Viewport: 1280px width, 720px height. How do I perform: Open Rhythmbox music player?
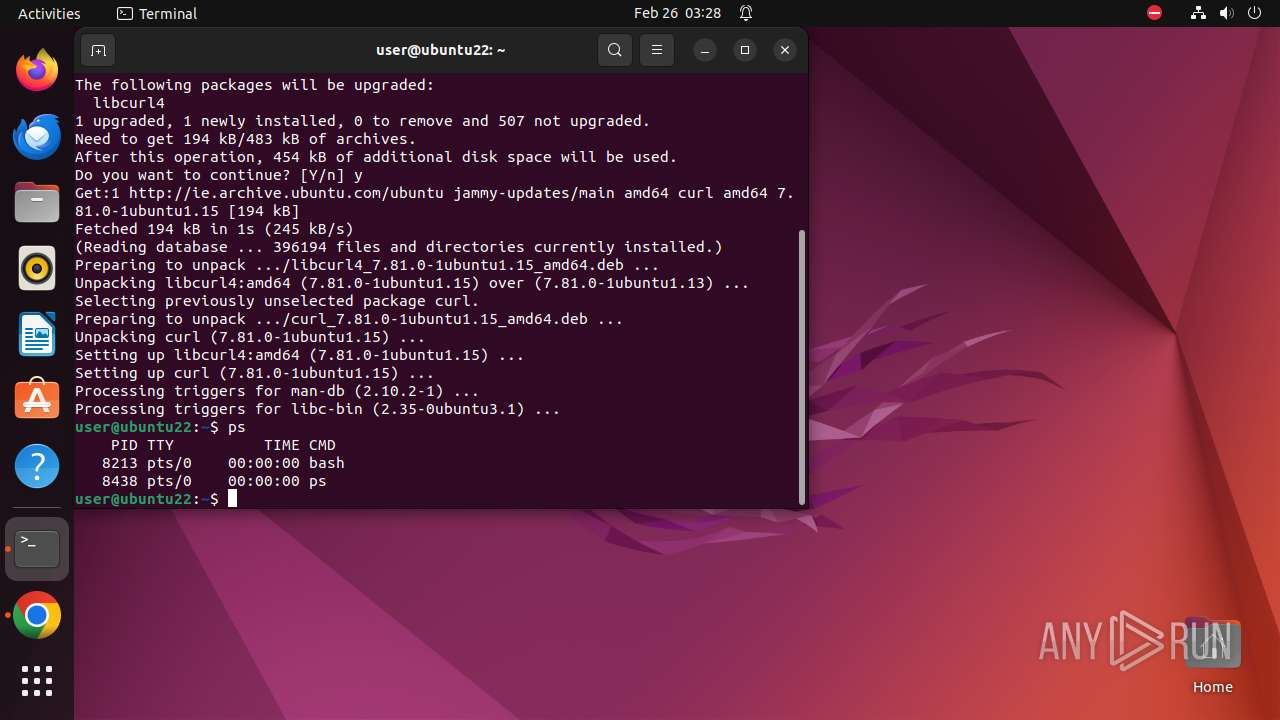(x=37, y=268)
